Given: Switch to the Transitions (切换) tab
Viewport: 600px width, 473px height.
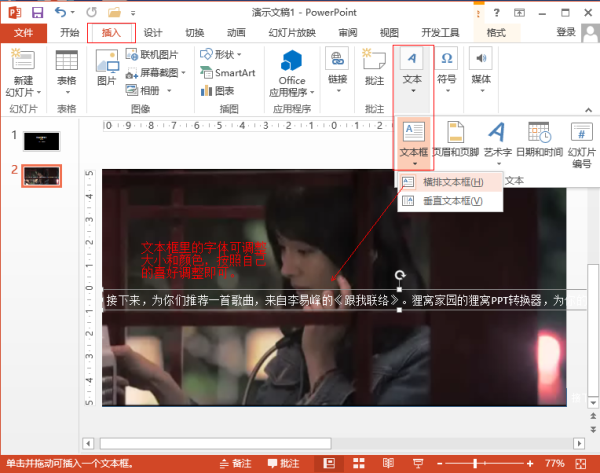Looking at the screenshot, I should tap(195, 33).
